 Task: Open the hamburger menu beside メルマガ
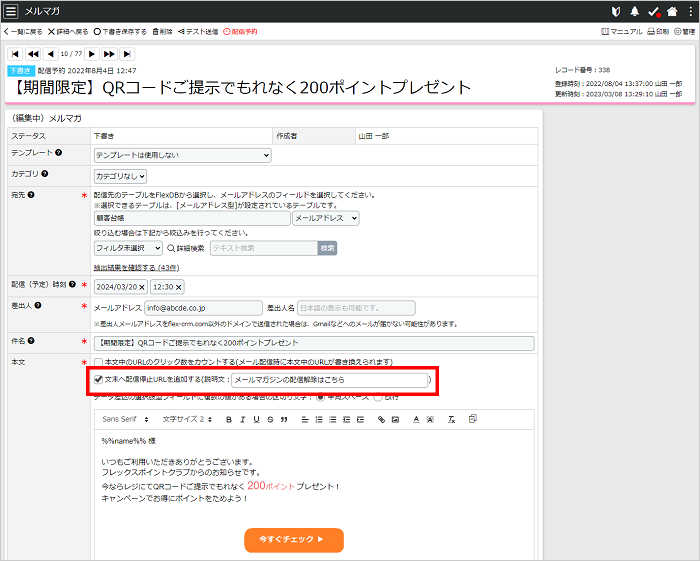(x=11, y=11)
